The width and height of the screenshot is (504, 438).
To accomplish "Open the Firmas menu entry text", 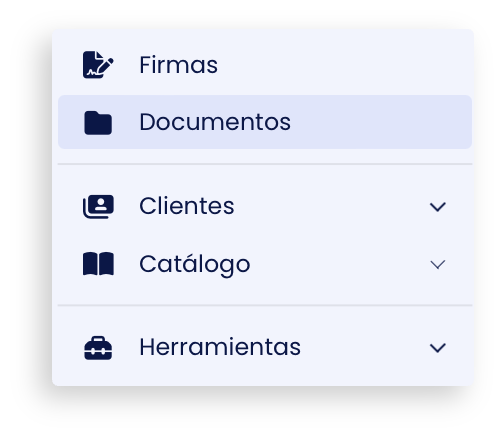I will [178, 65].
